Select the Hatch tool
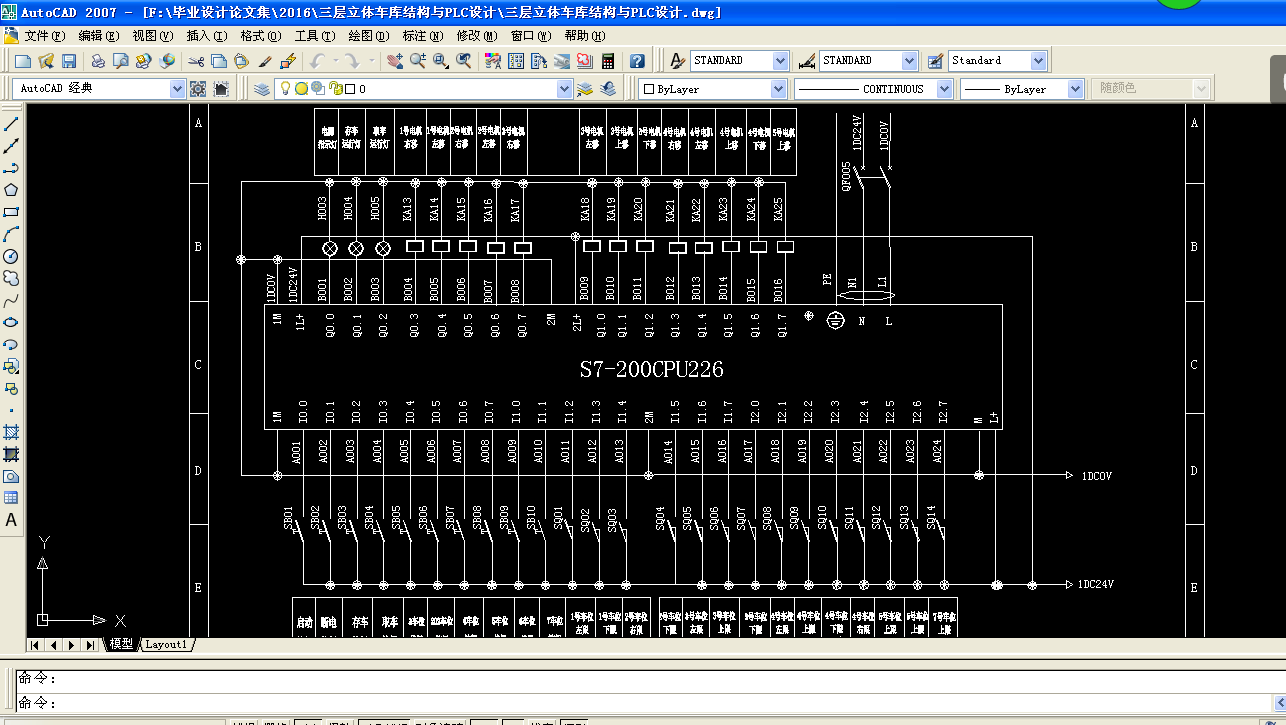1286x725 pixels. click(x=11, y=432)
